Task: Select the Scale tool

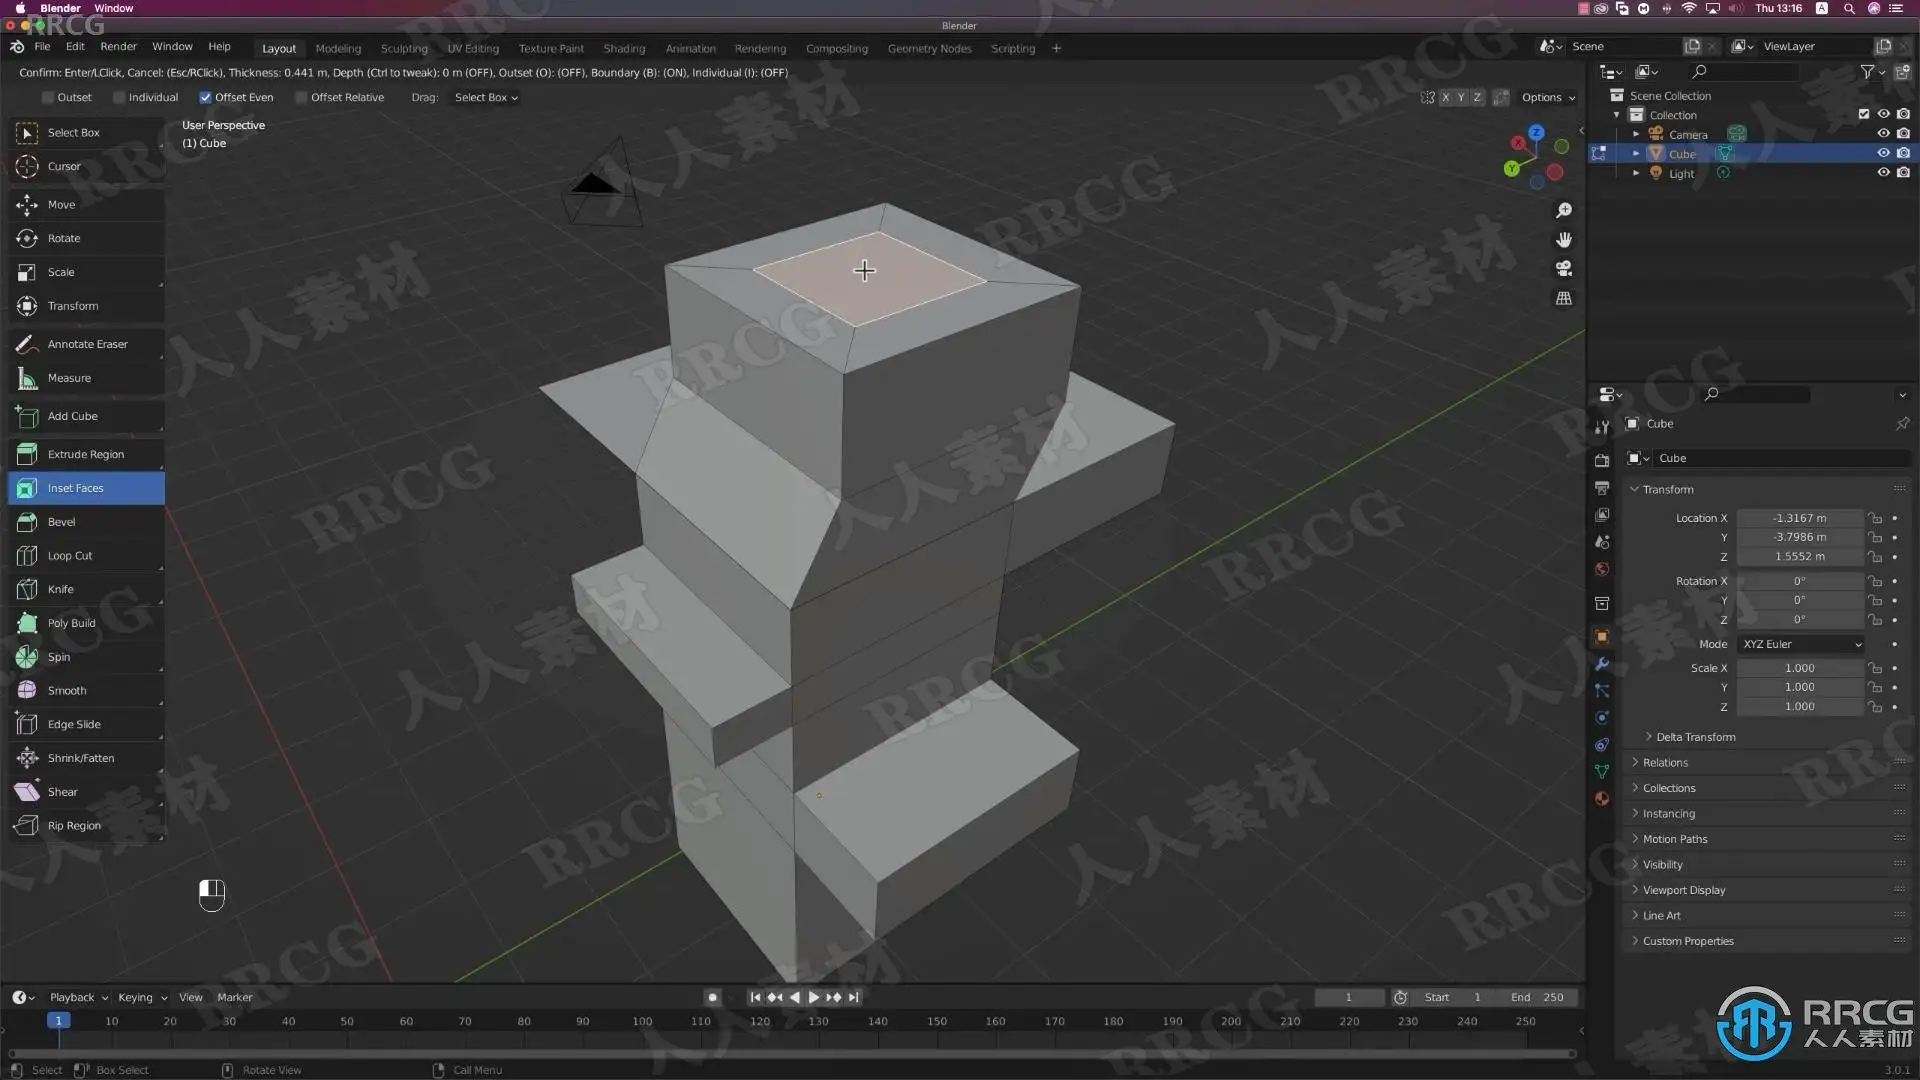Action: click(86, 273)
